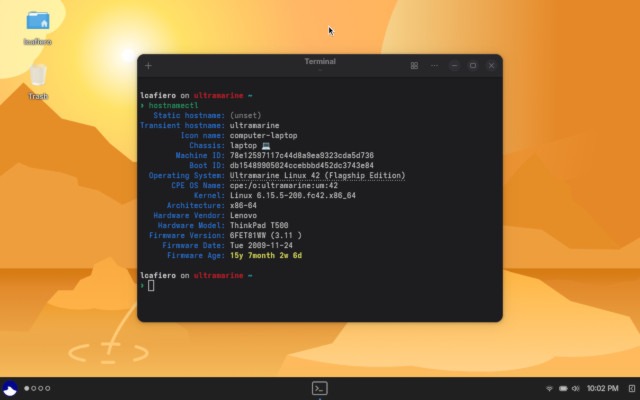Click the ThinkPad T500 hardware model text

pos(259,225)
